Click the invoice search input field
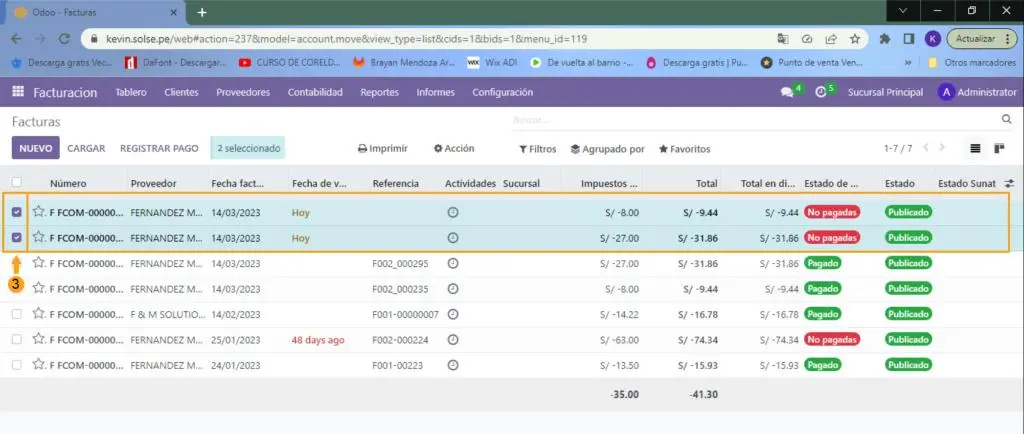Screen dimensions: 1024x434 (x=750, y=120)
